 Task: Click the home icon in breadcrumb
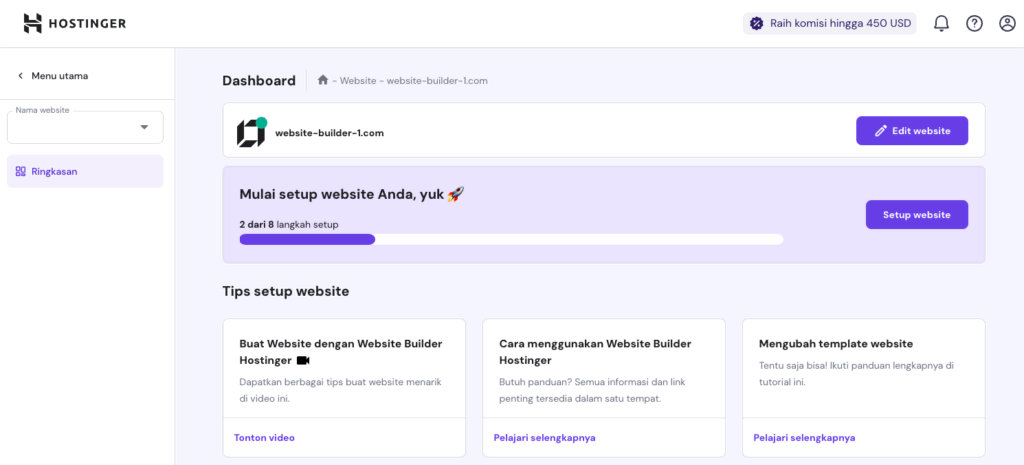pyautogui.click(x=323, y=80)
